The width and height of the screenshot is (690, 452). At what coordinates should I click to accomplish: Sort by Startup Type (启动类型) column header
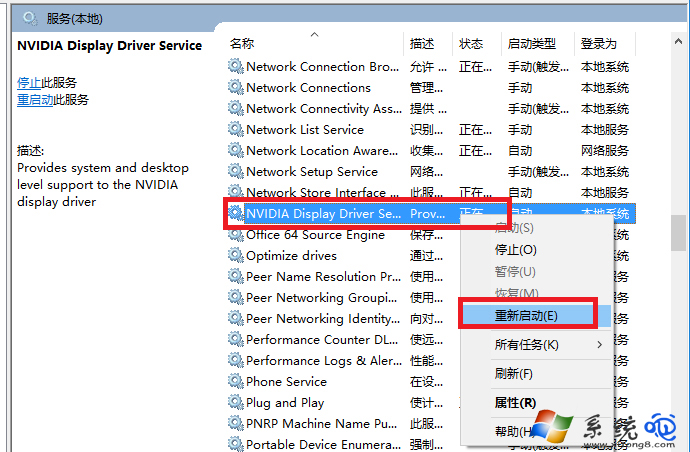click(531, 44)
